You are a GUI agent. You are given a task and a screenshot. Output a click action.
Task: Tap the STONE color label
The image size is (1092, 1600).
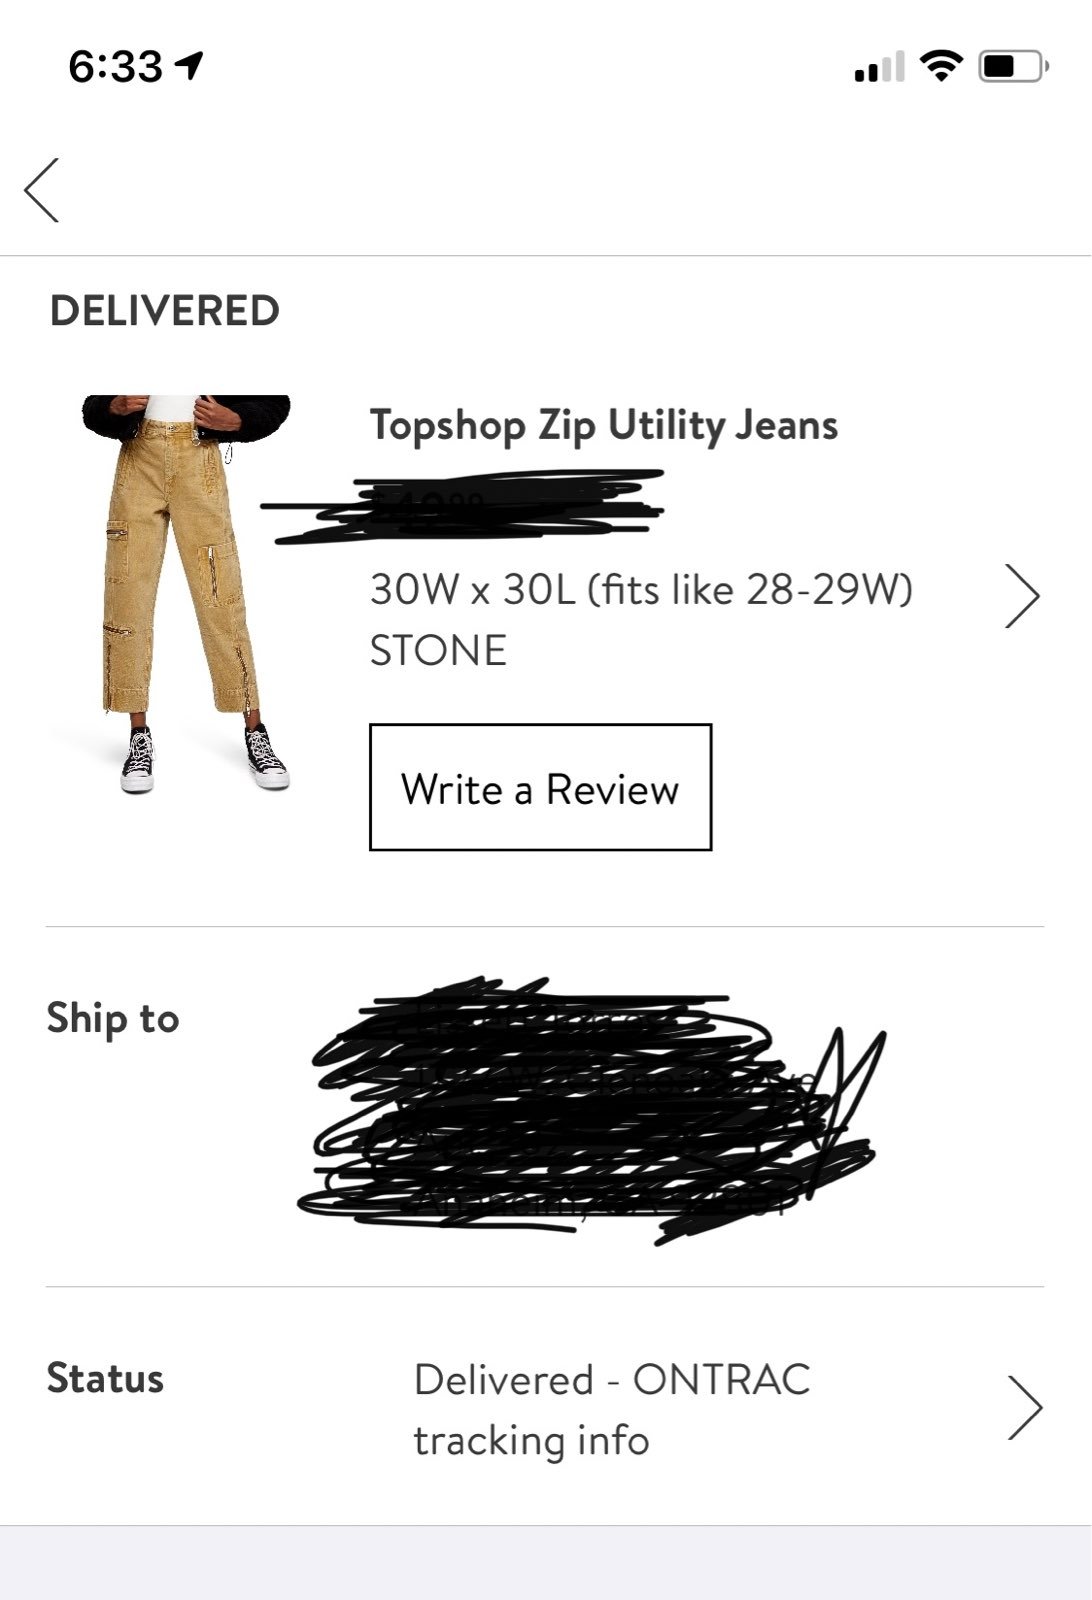click(438, 651)
